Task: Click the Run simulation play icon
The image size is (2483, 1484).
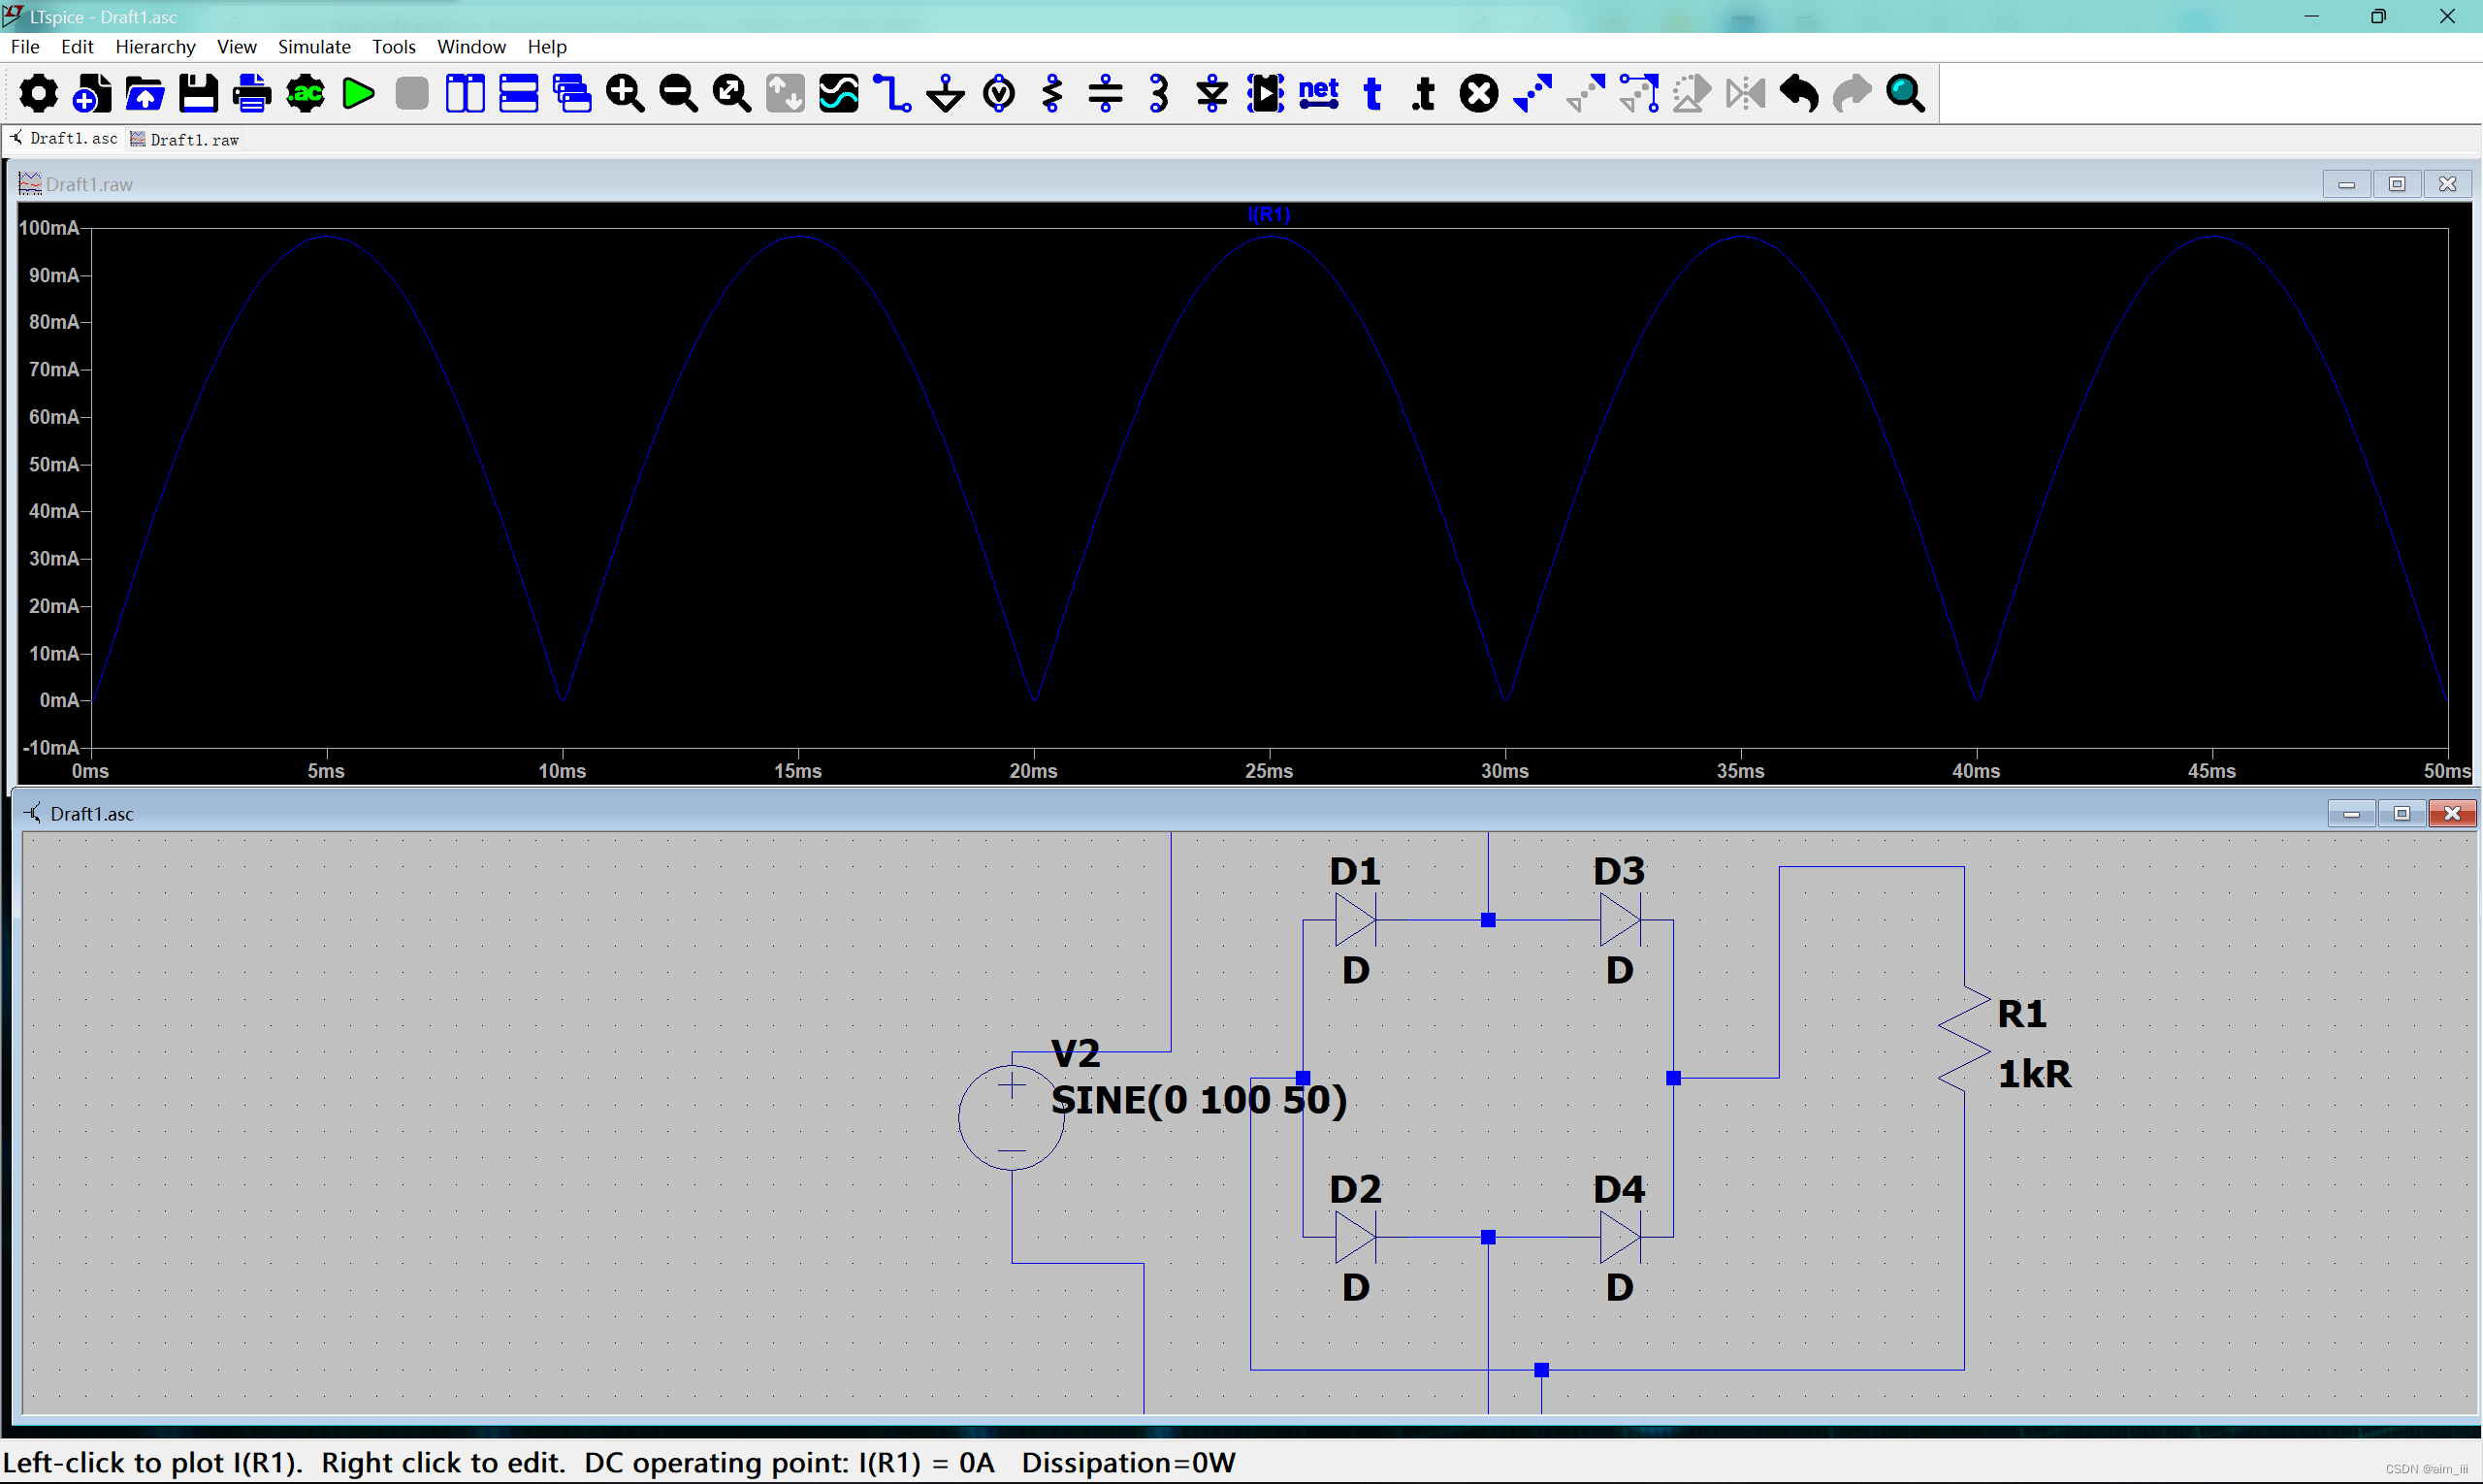Action: [358, 94]
